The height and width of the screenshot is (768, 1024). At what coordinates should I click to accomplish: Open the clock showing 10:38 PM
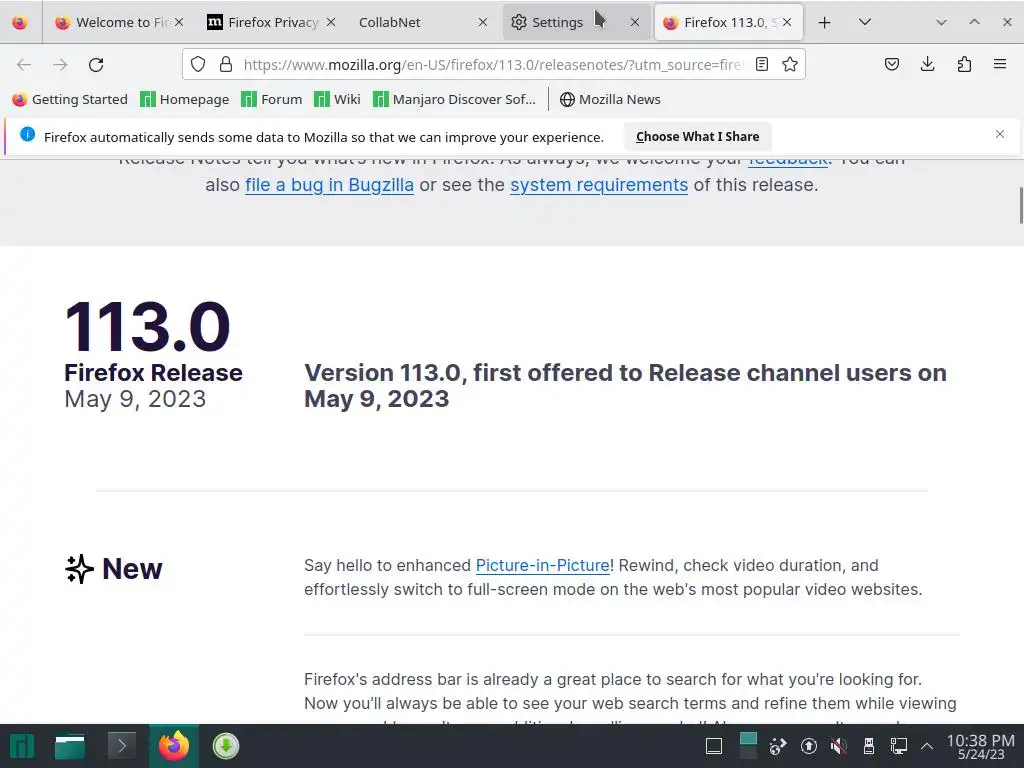click(981, 747)
